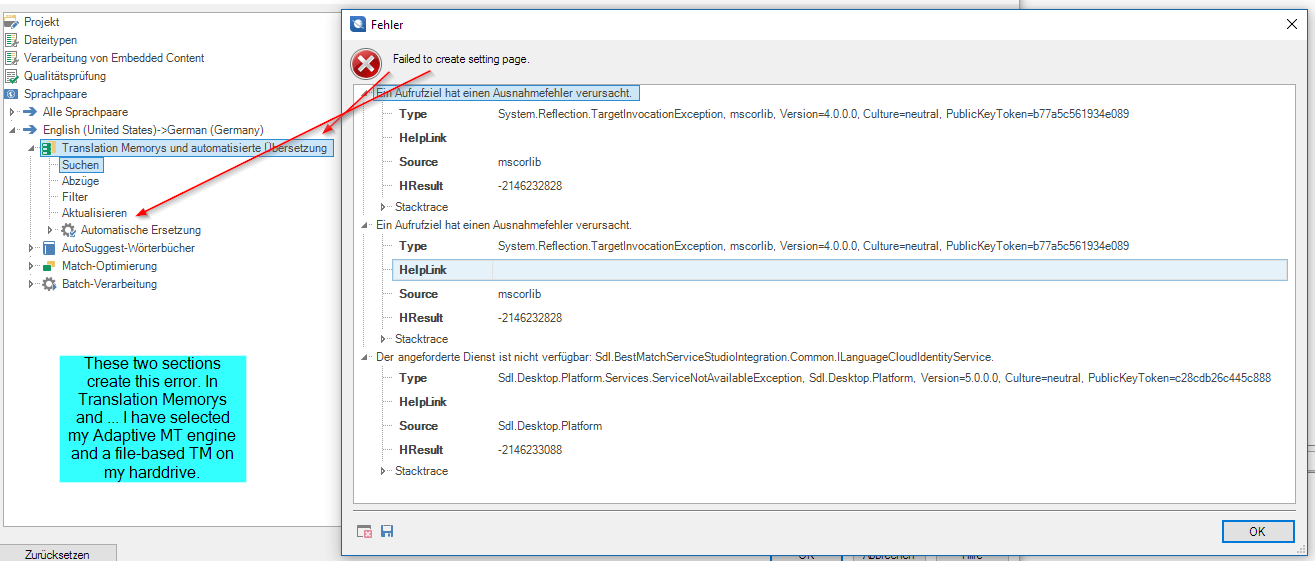Image resolution: width=1315 pixels, height=561 pixels.
Task: Select AutoSuggest-Wörterbücher
Action: [x=128, y=248]
